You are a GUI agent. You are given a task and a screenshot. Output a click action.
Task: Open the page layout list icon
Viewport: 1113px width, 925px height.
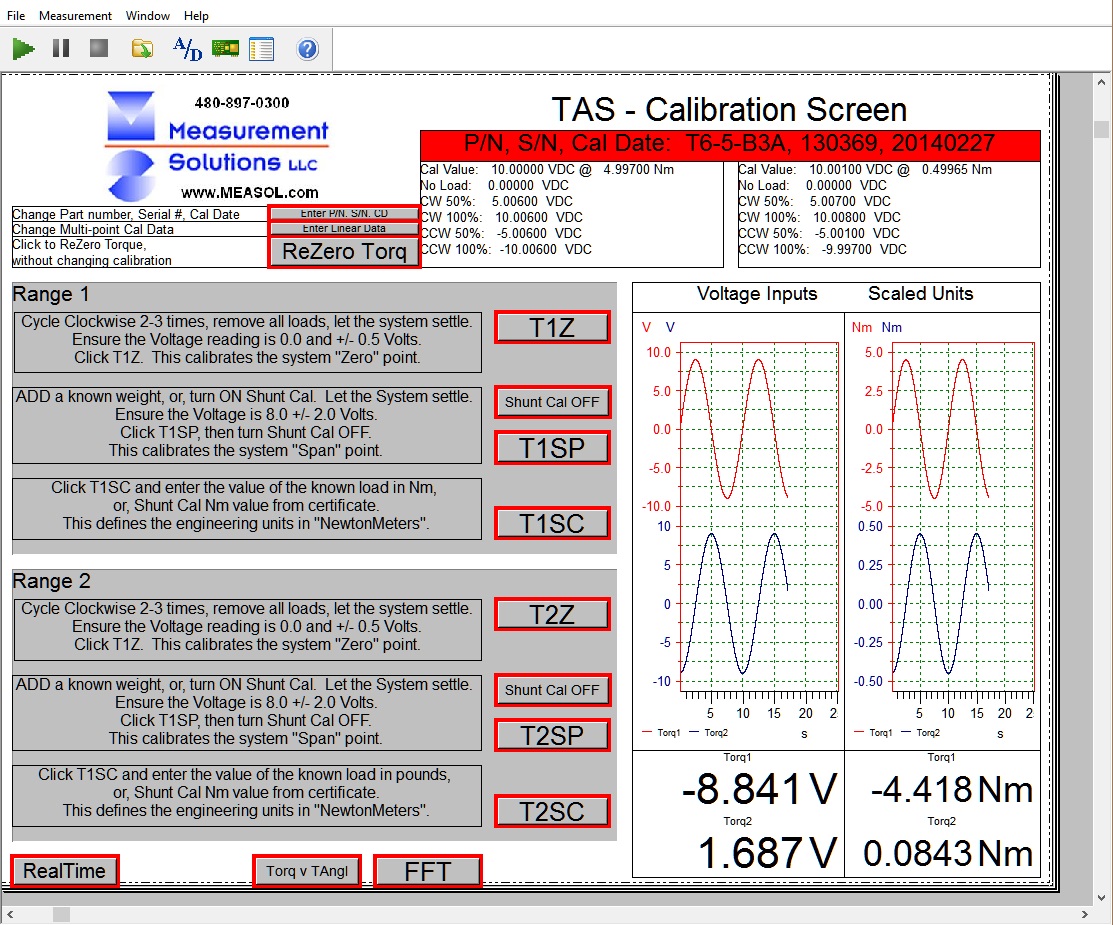coord(261,49)
